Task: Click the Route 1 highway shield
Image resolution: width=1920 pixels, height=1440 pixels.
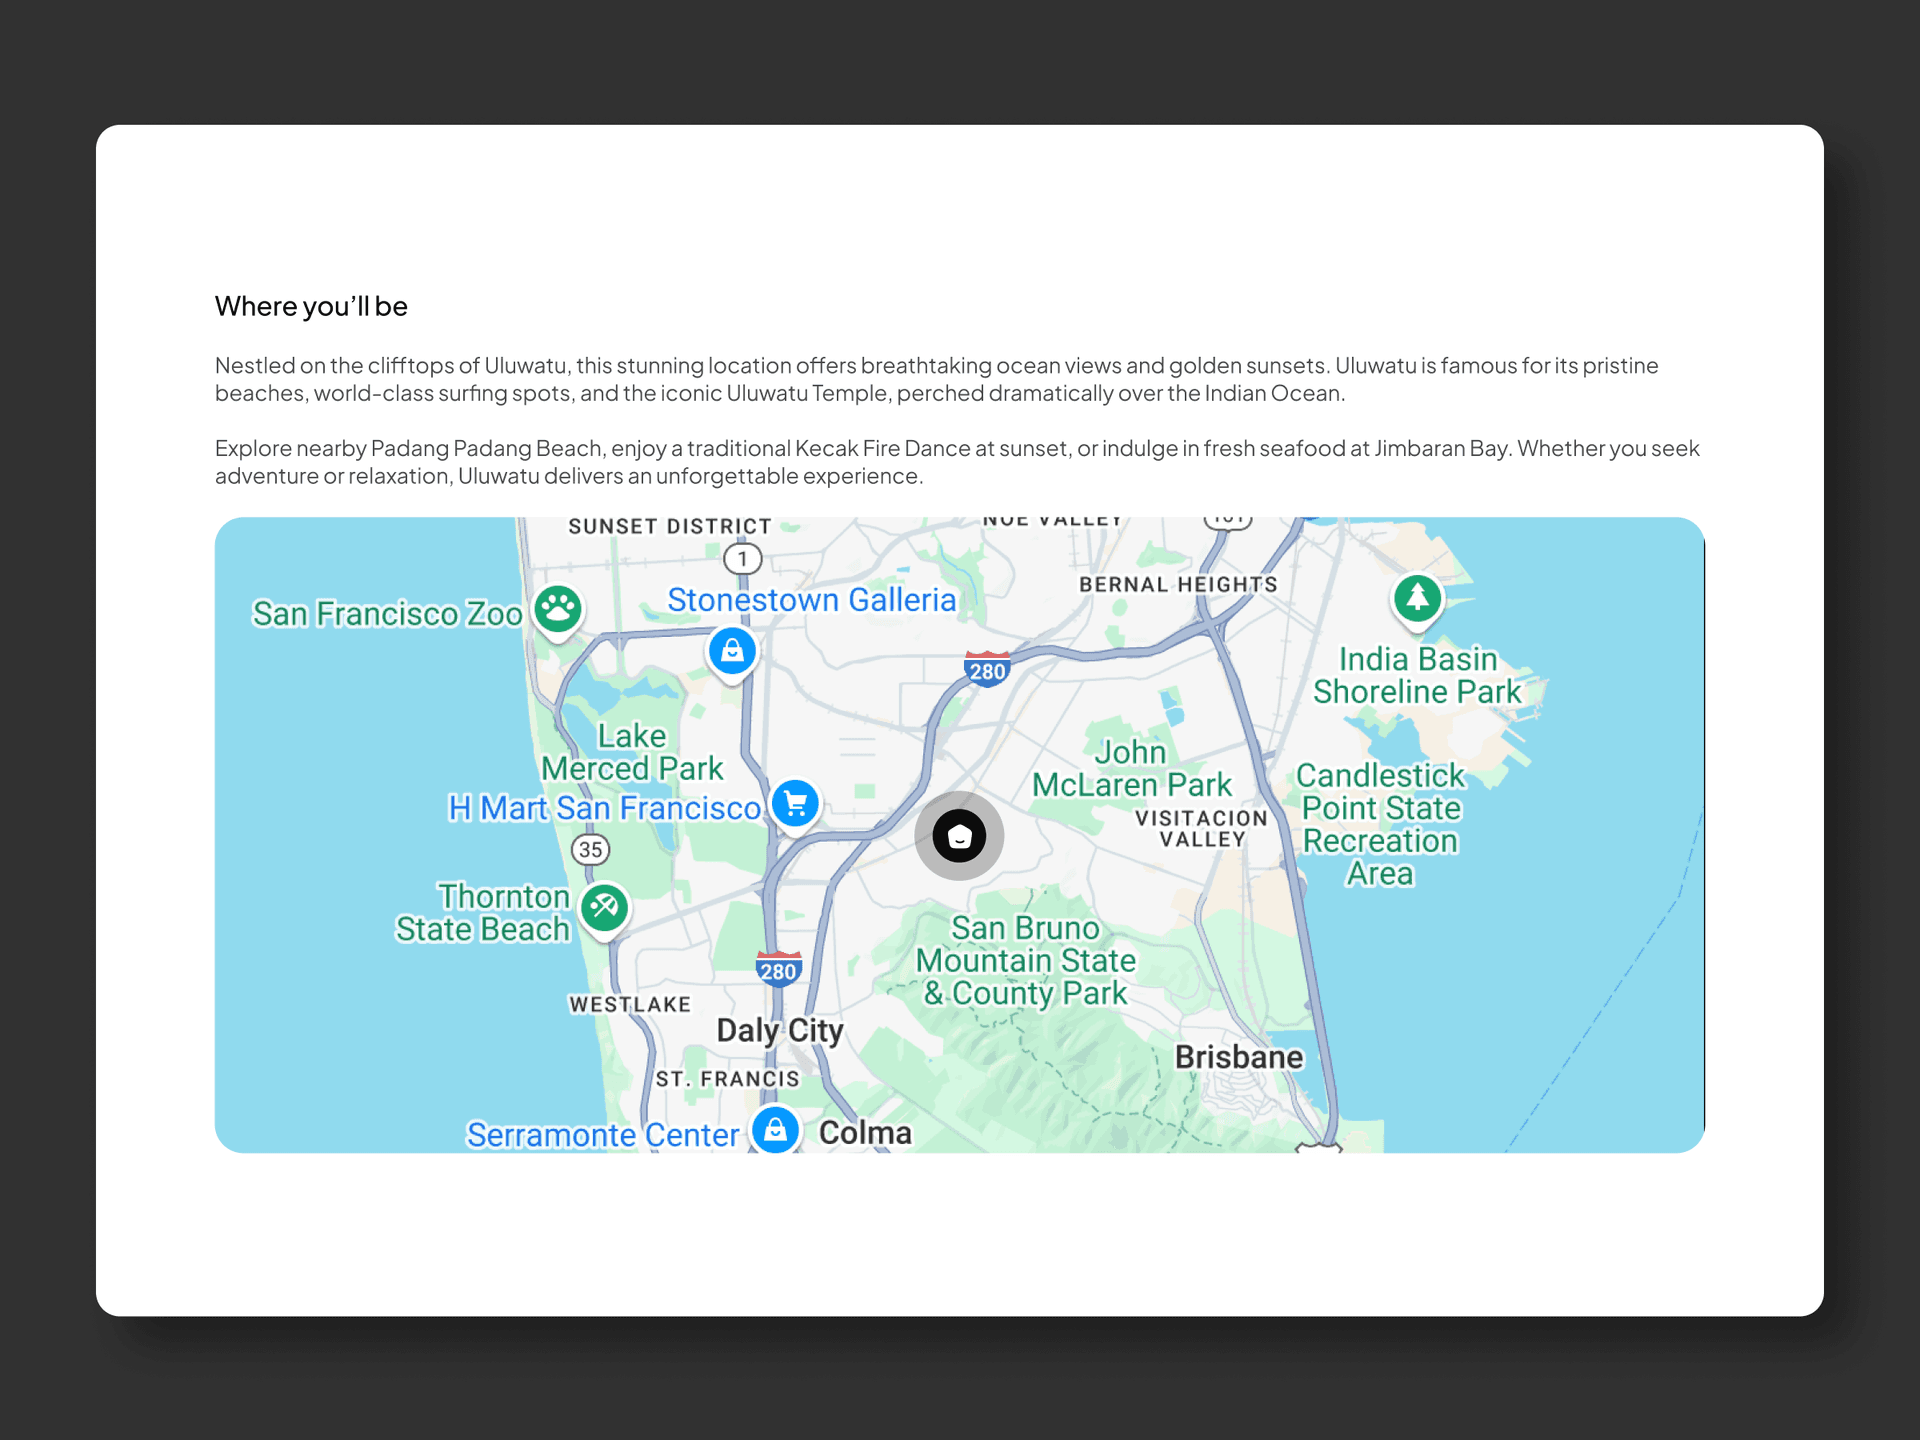Action: point(742,558)
